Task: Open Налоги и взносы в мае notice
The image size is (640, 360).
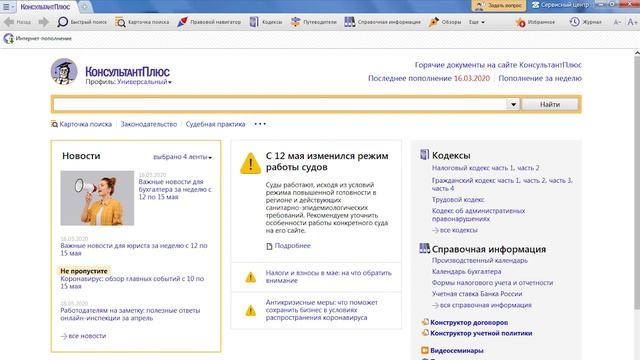Action: tap(329, 277)
